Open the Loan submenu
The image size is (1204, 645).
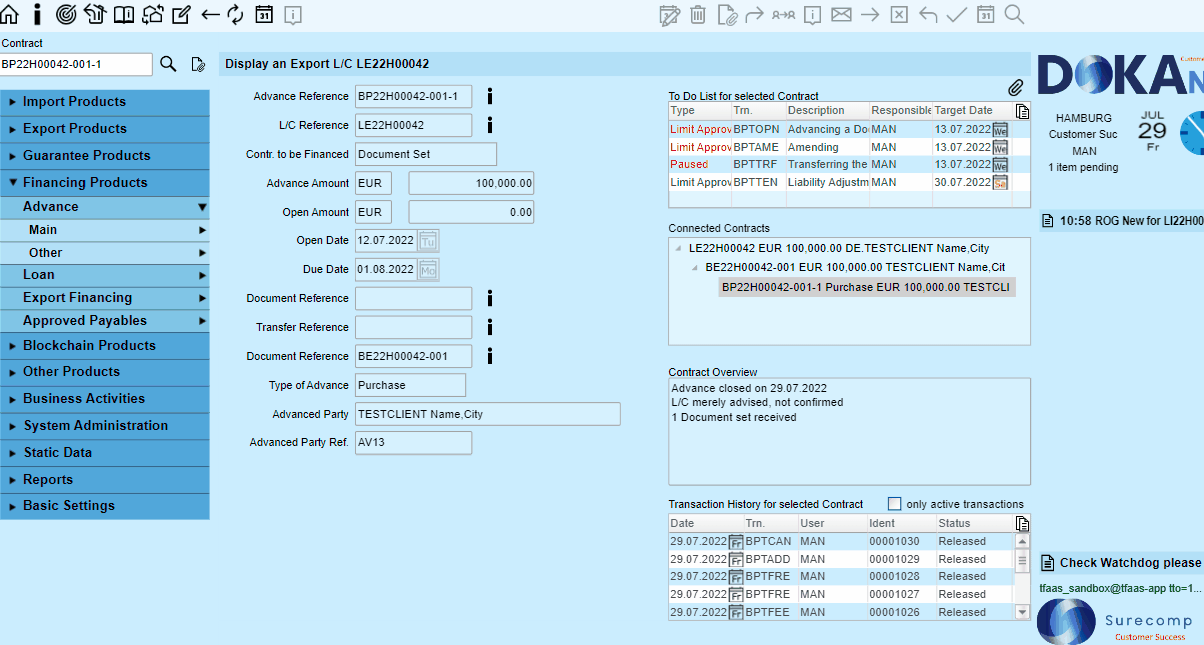point(105,275)
